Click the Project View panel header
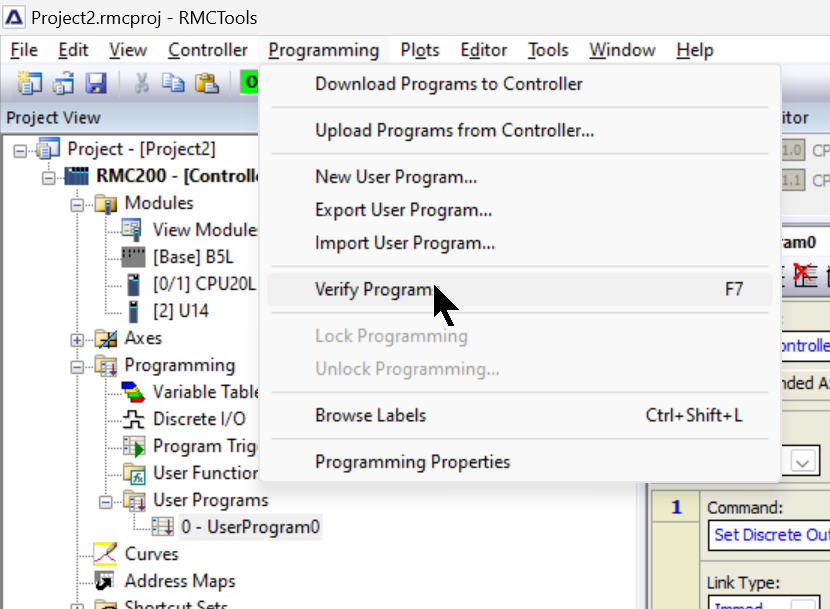The height and width of the screenshot is (609, 830). tap(130, 118)
